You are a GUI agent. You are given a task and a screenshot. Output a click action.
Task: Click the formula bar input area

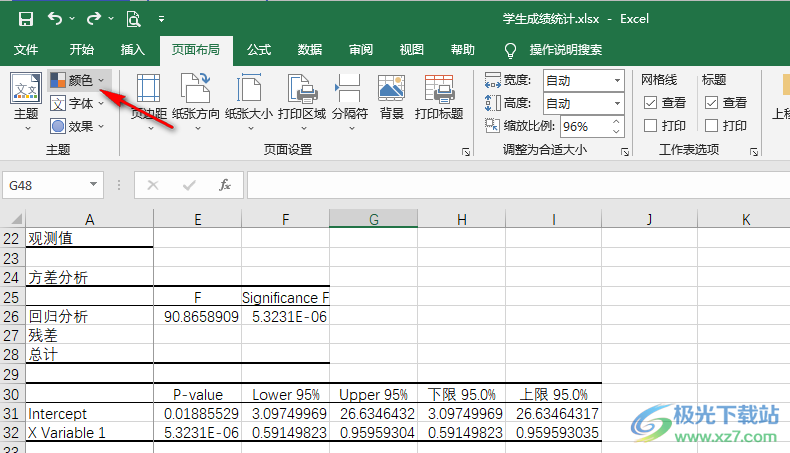518,185
